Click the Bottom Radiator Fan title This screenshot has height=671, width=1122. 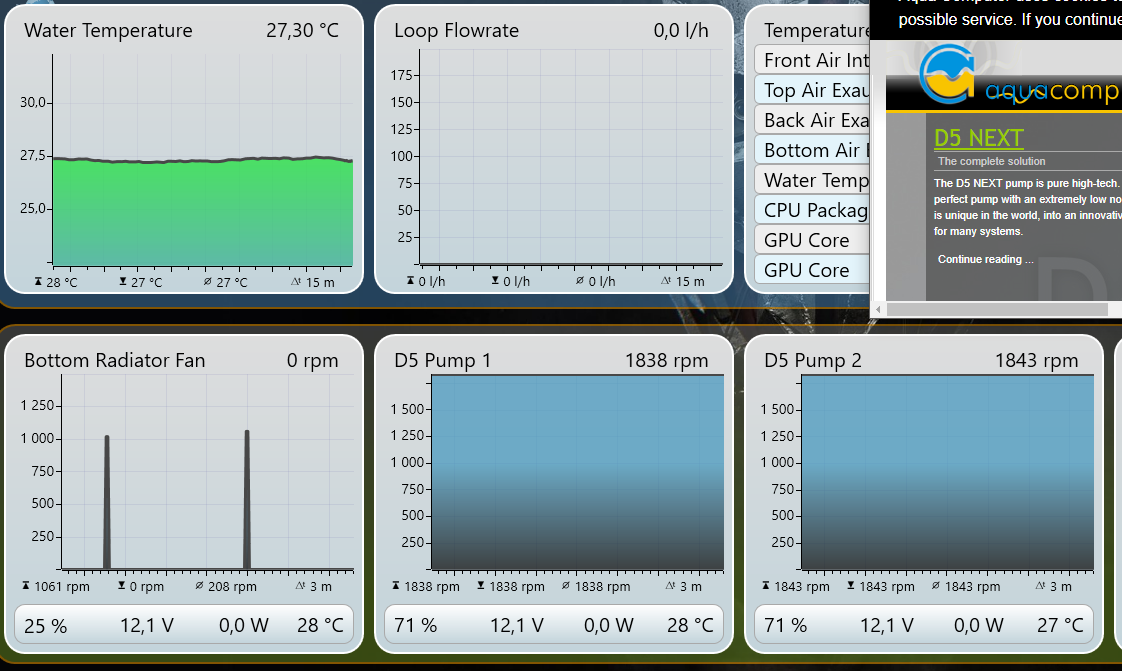tap(114, 360)
